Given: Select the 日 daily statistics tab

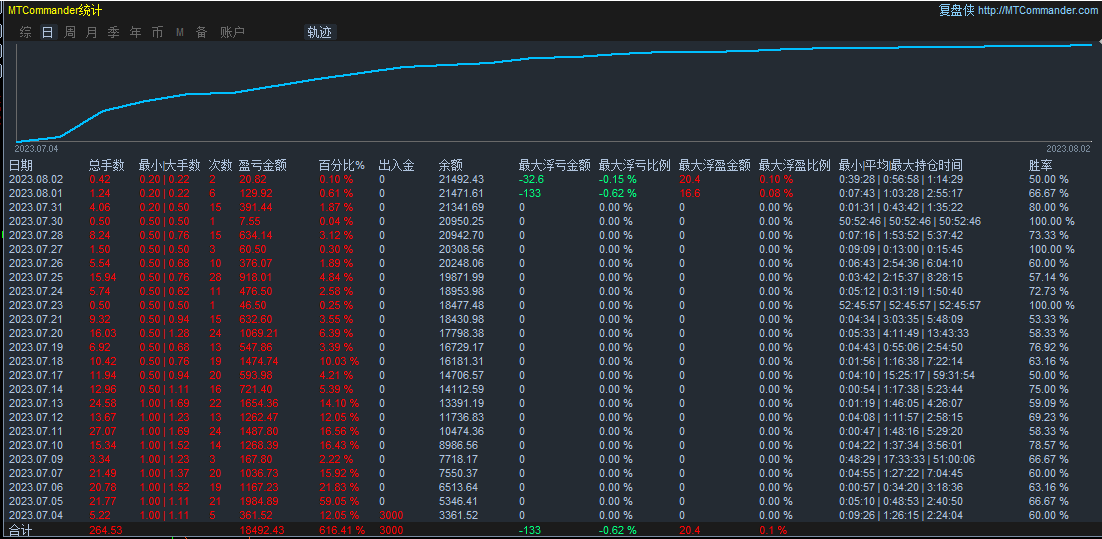Looking at the screenshot, I should coord(48,32).
